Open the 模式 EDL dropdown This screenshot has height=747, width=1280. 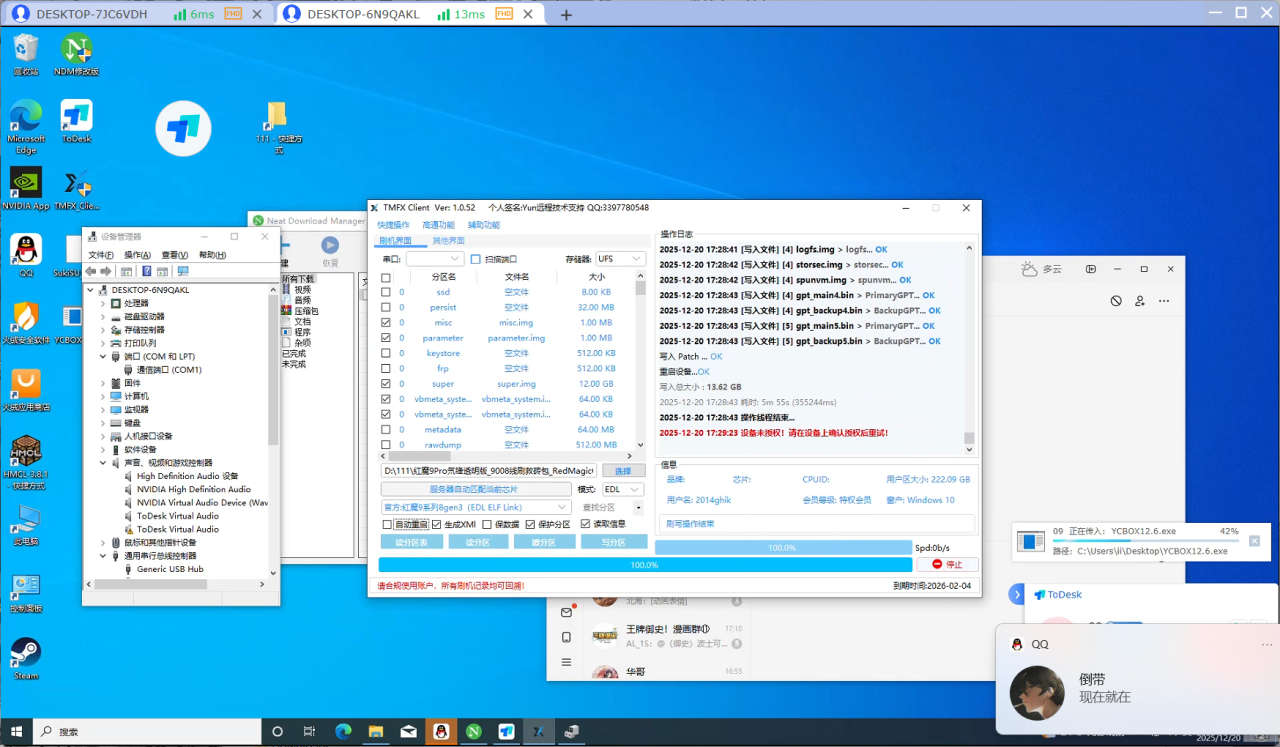point(623,490)
